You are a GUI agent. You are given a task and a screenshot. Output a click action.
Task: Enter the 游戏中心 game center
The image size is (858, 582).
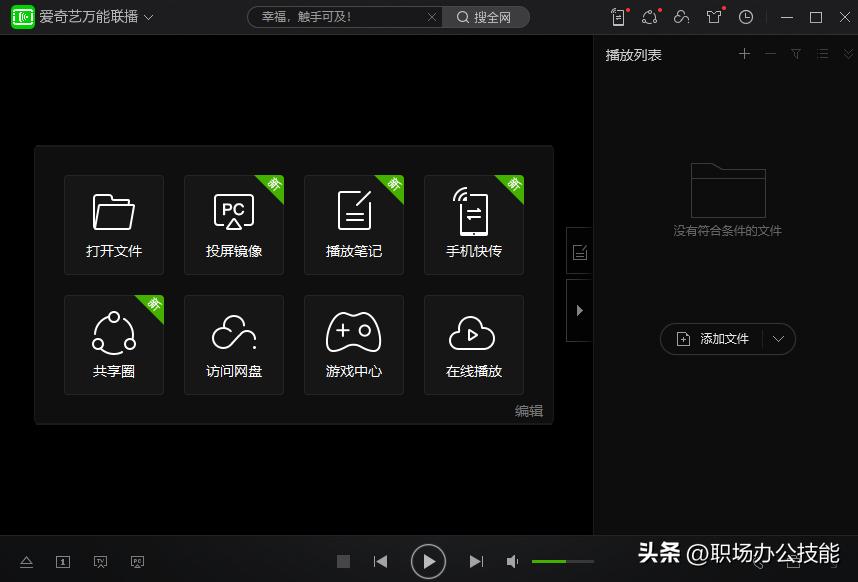tap(353, 344)
